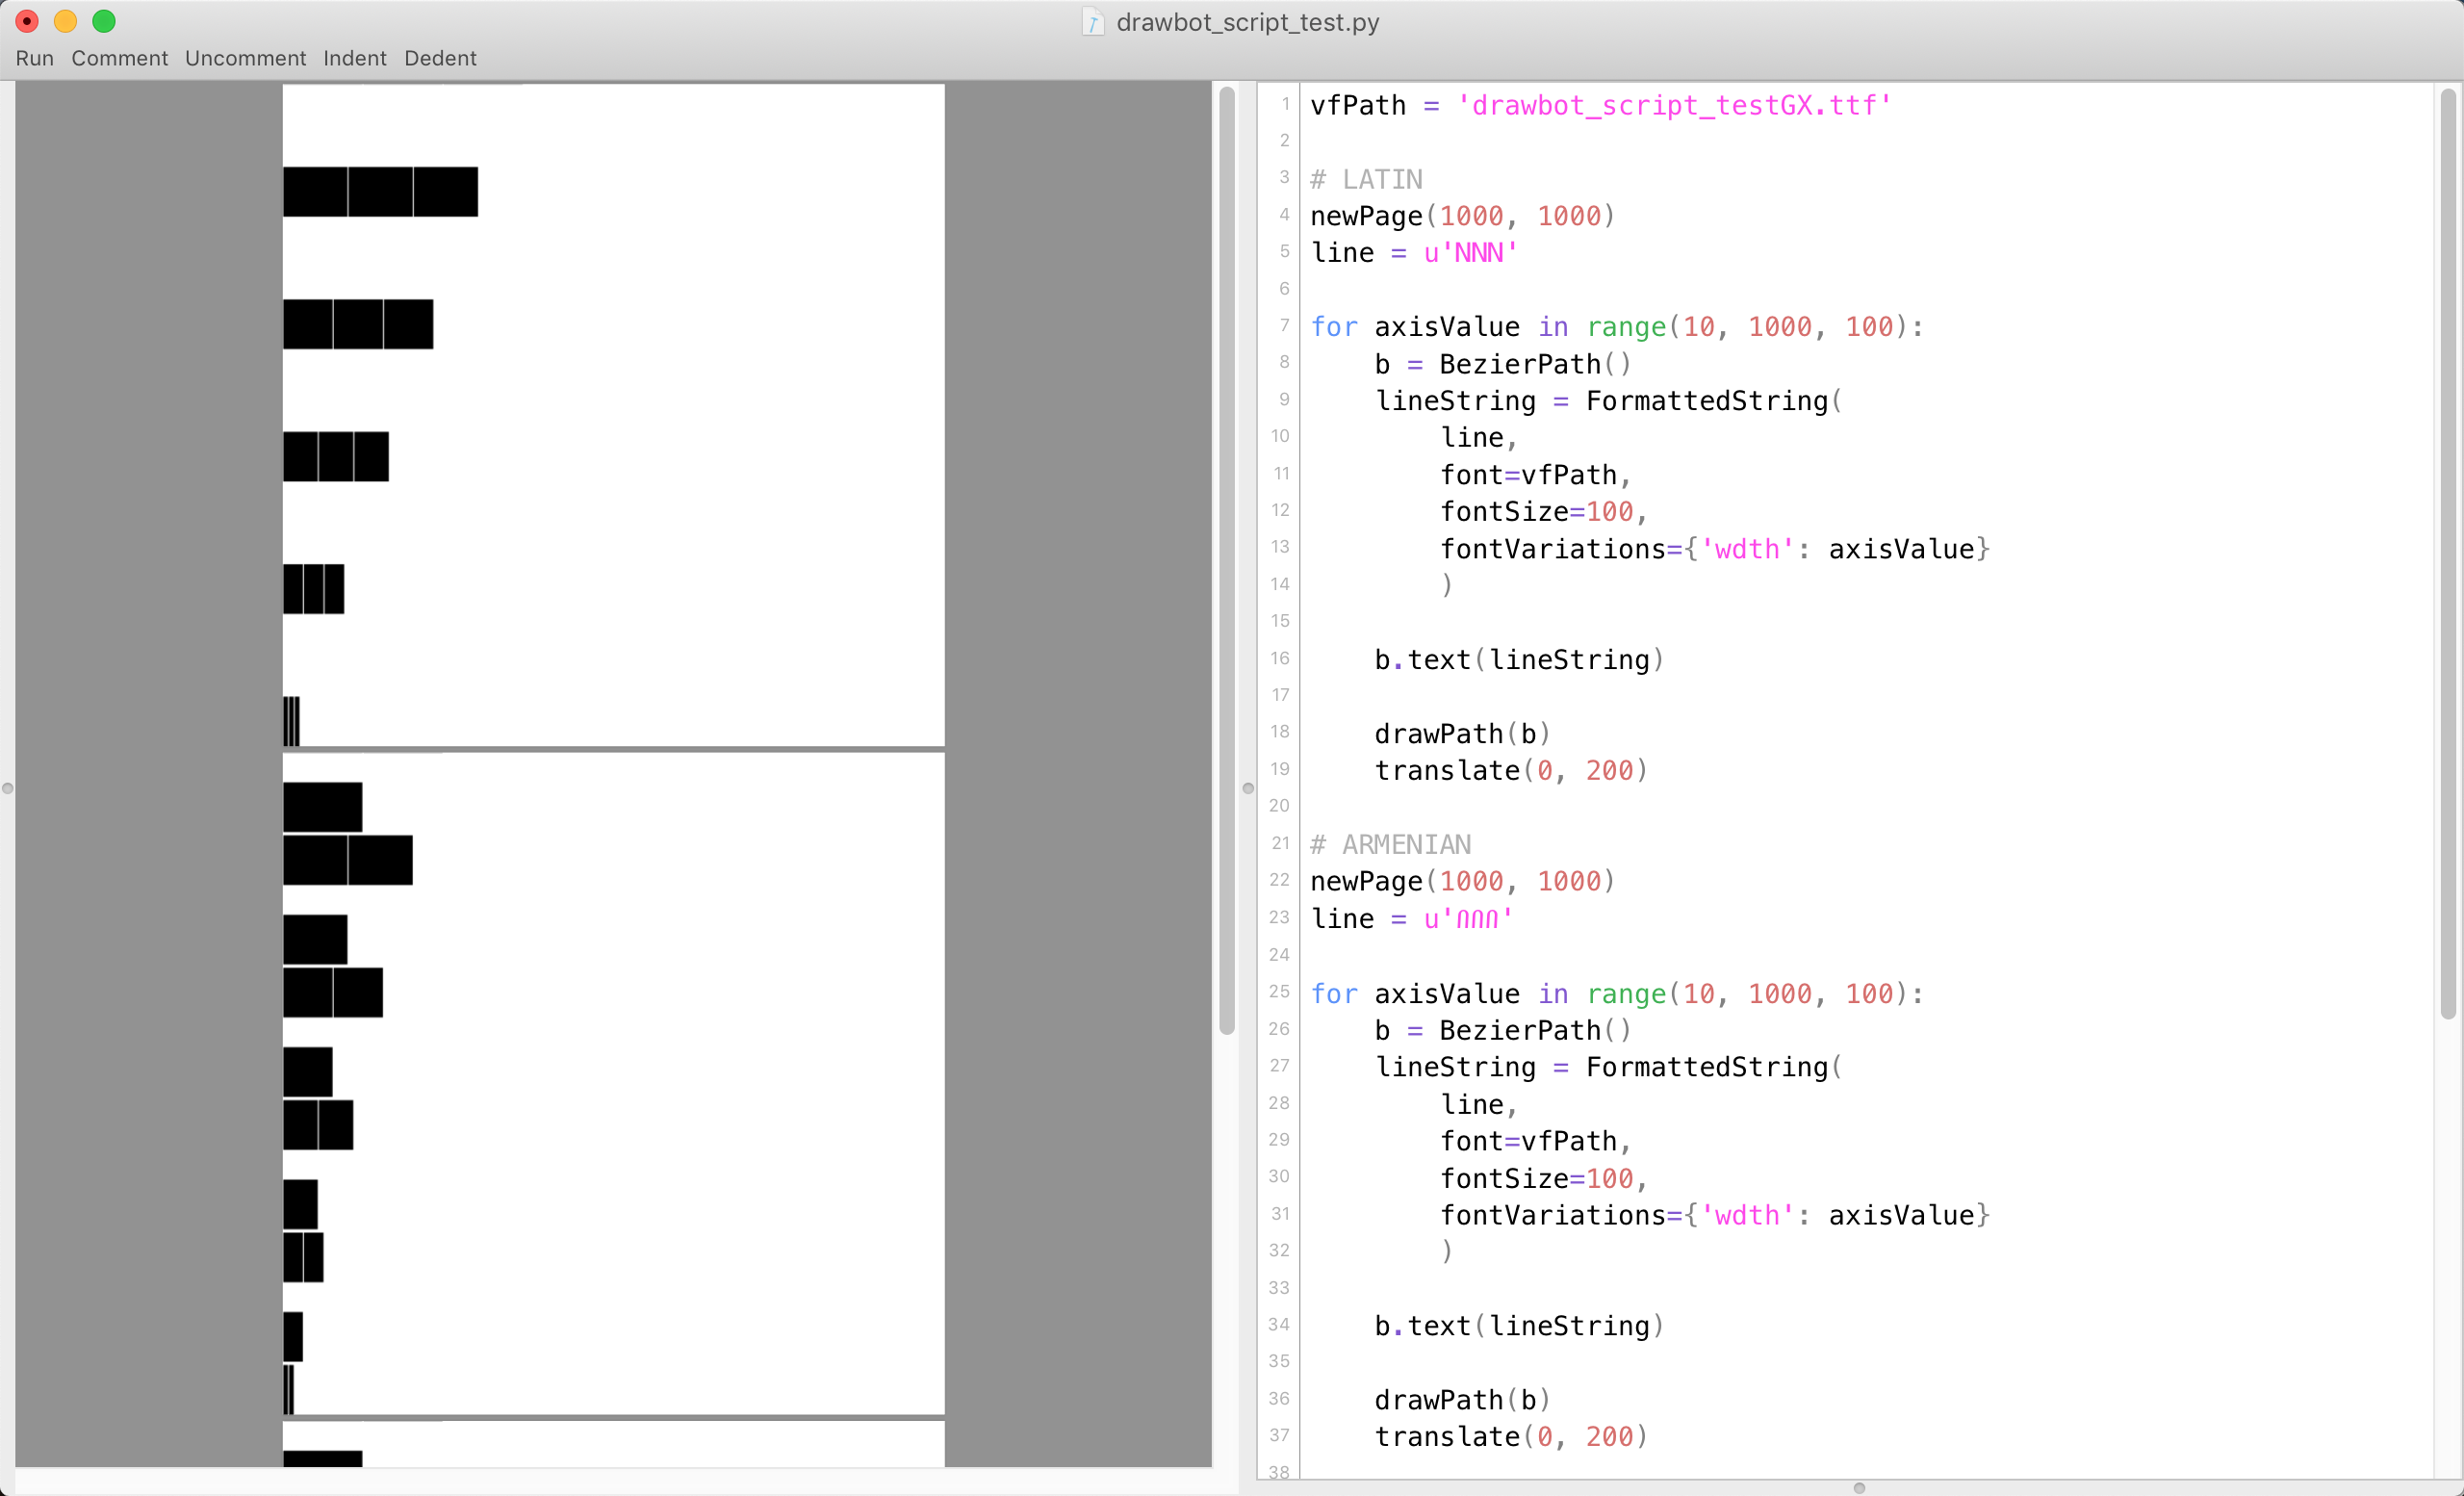
Task: Close the window with the red button
Action: [27, 21]
